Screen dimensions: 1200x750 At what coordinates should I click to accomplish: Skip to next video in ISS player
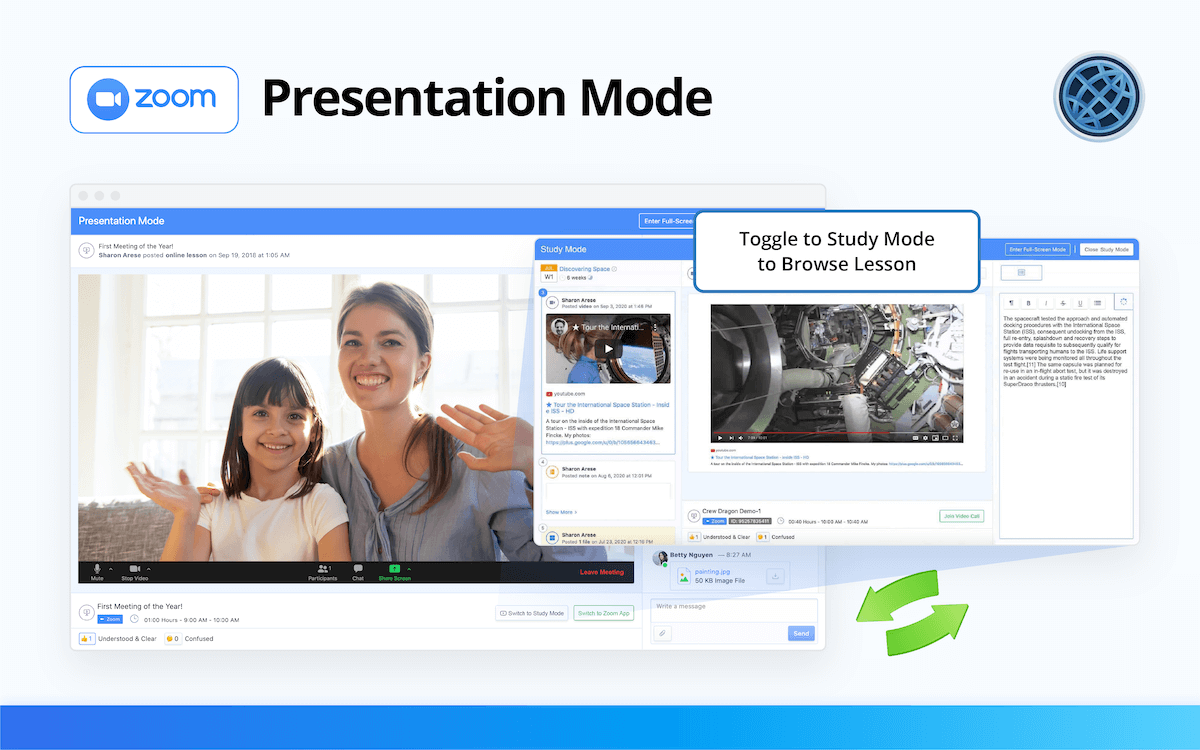pos(730,437)
